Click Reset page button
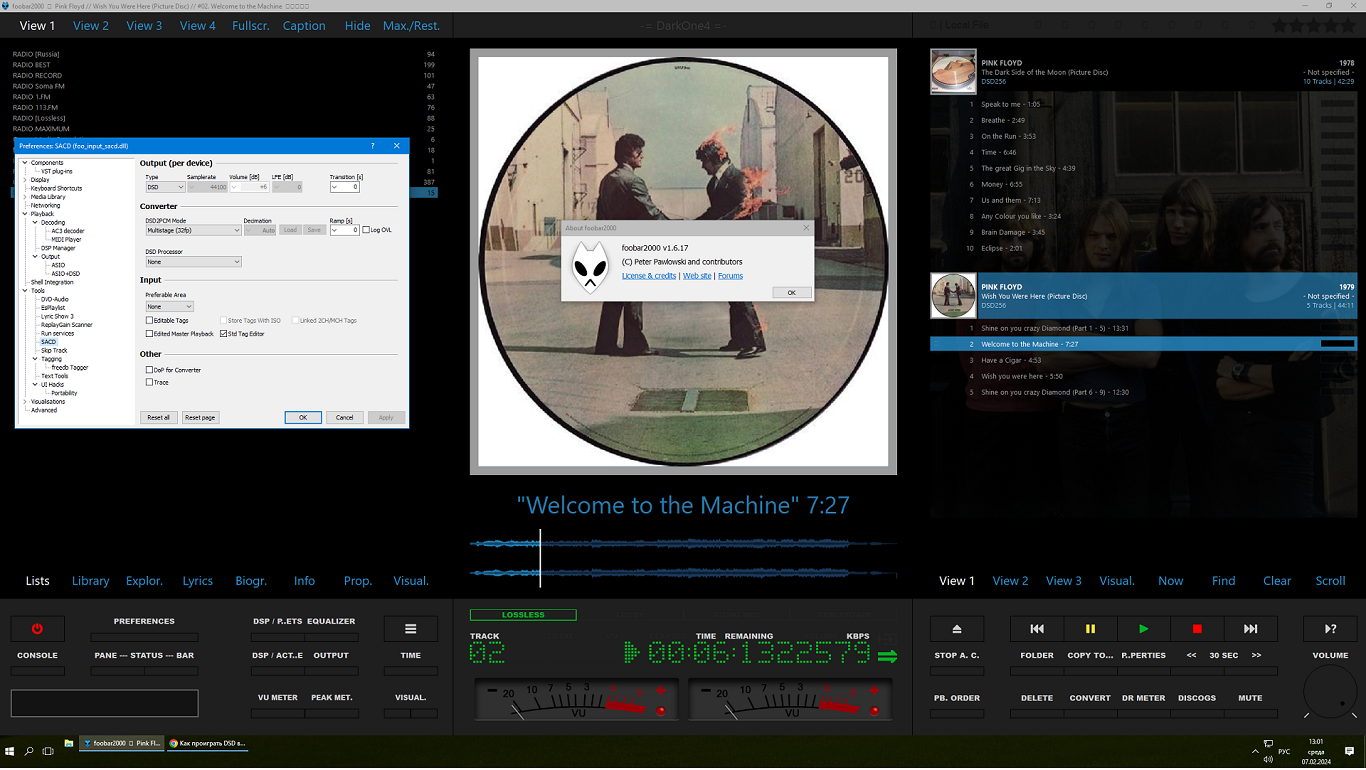1366x770 pixels. [200, 417]
